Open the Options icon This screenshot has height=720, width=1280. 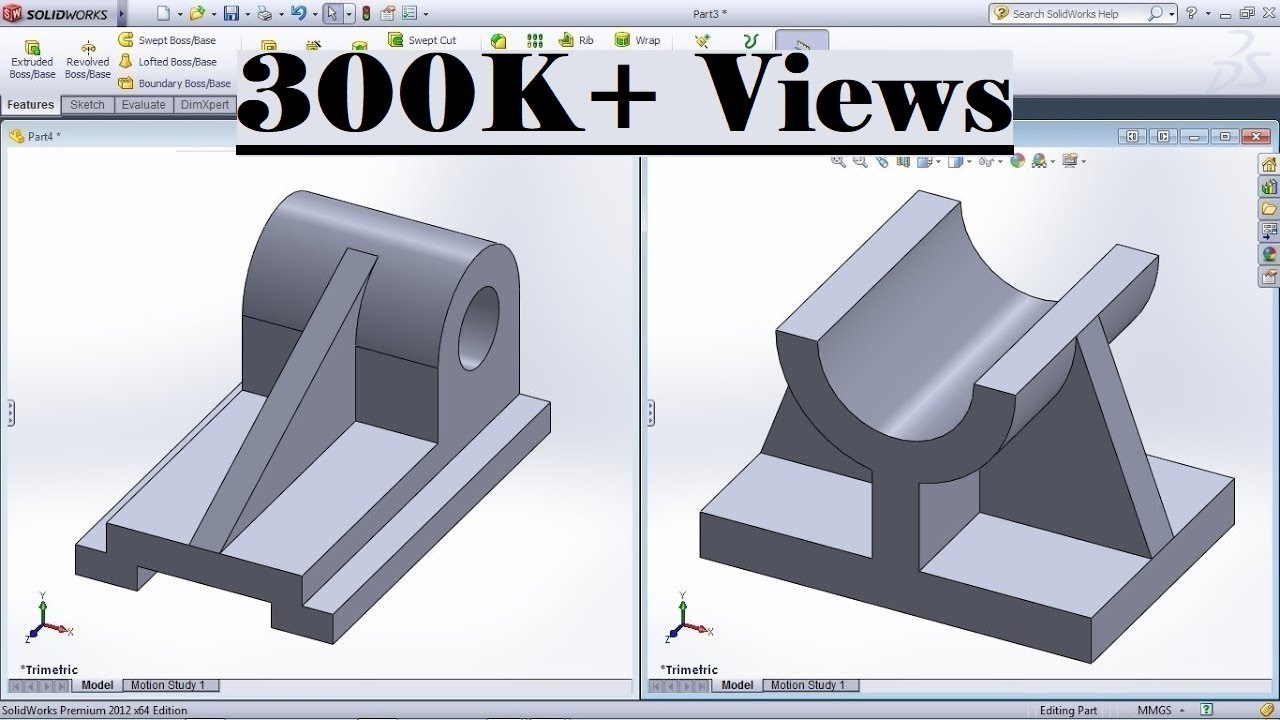click(409, 14)
